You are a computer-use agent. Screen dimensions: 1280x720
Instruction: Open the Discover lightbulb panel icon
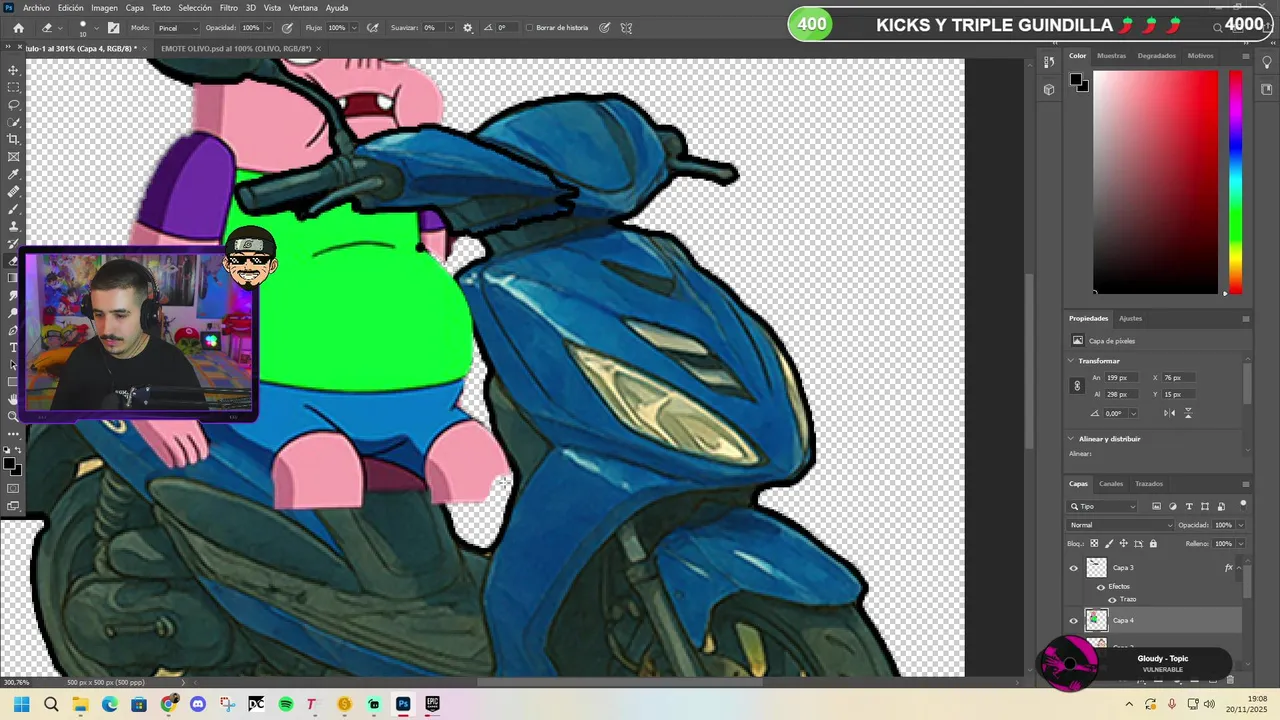click(1267, 62)
